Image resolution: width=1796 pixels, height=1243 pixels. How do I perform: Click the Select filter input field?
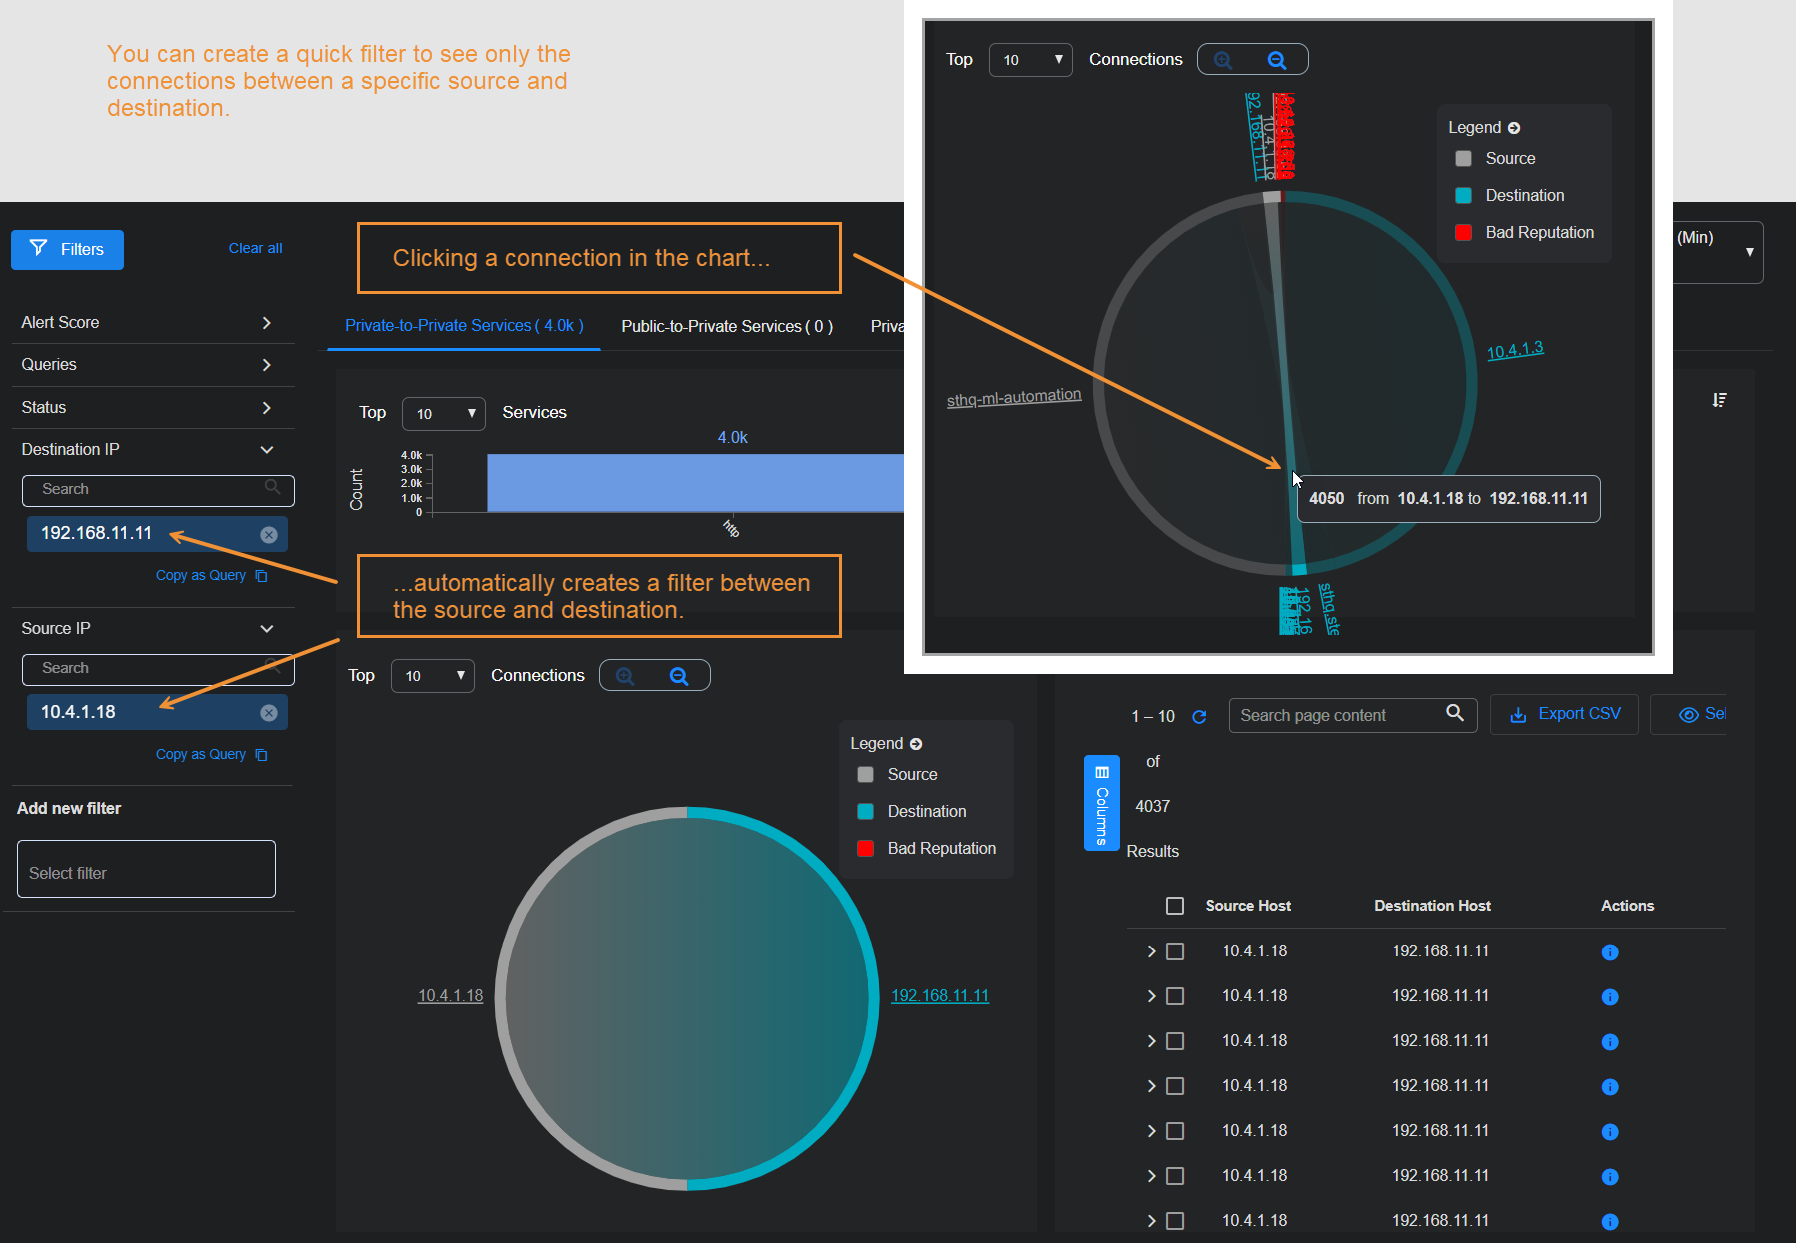coord(146,871)
